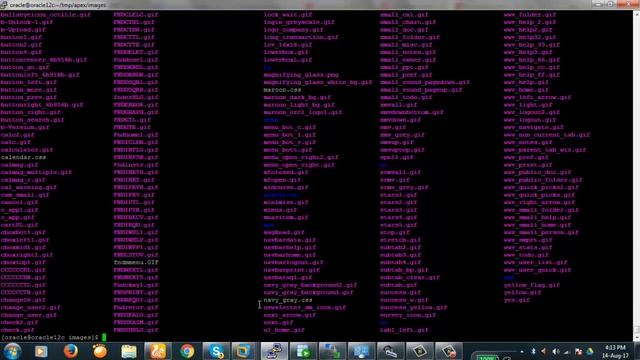Click the fndmmenu.GIF file name

tap(136, 262)
